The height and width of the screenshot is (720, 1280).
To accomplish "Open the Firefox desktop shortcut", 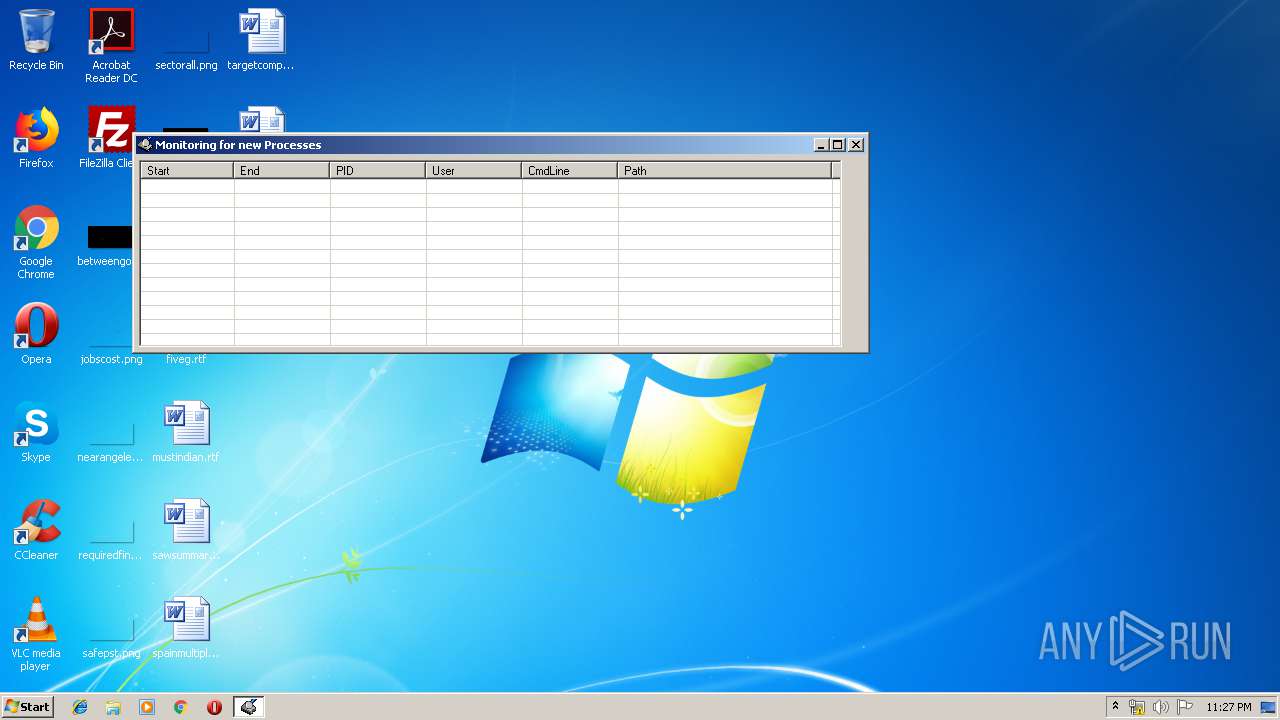I will [36, 138].
